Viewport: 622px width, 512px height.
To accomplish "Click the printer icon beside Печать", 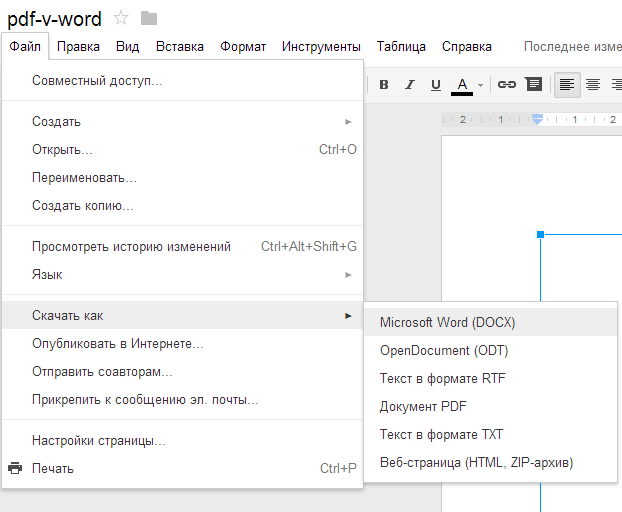I will click(15, 468).
